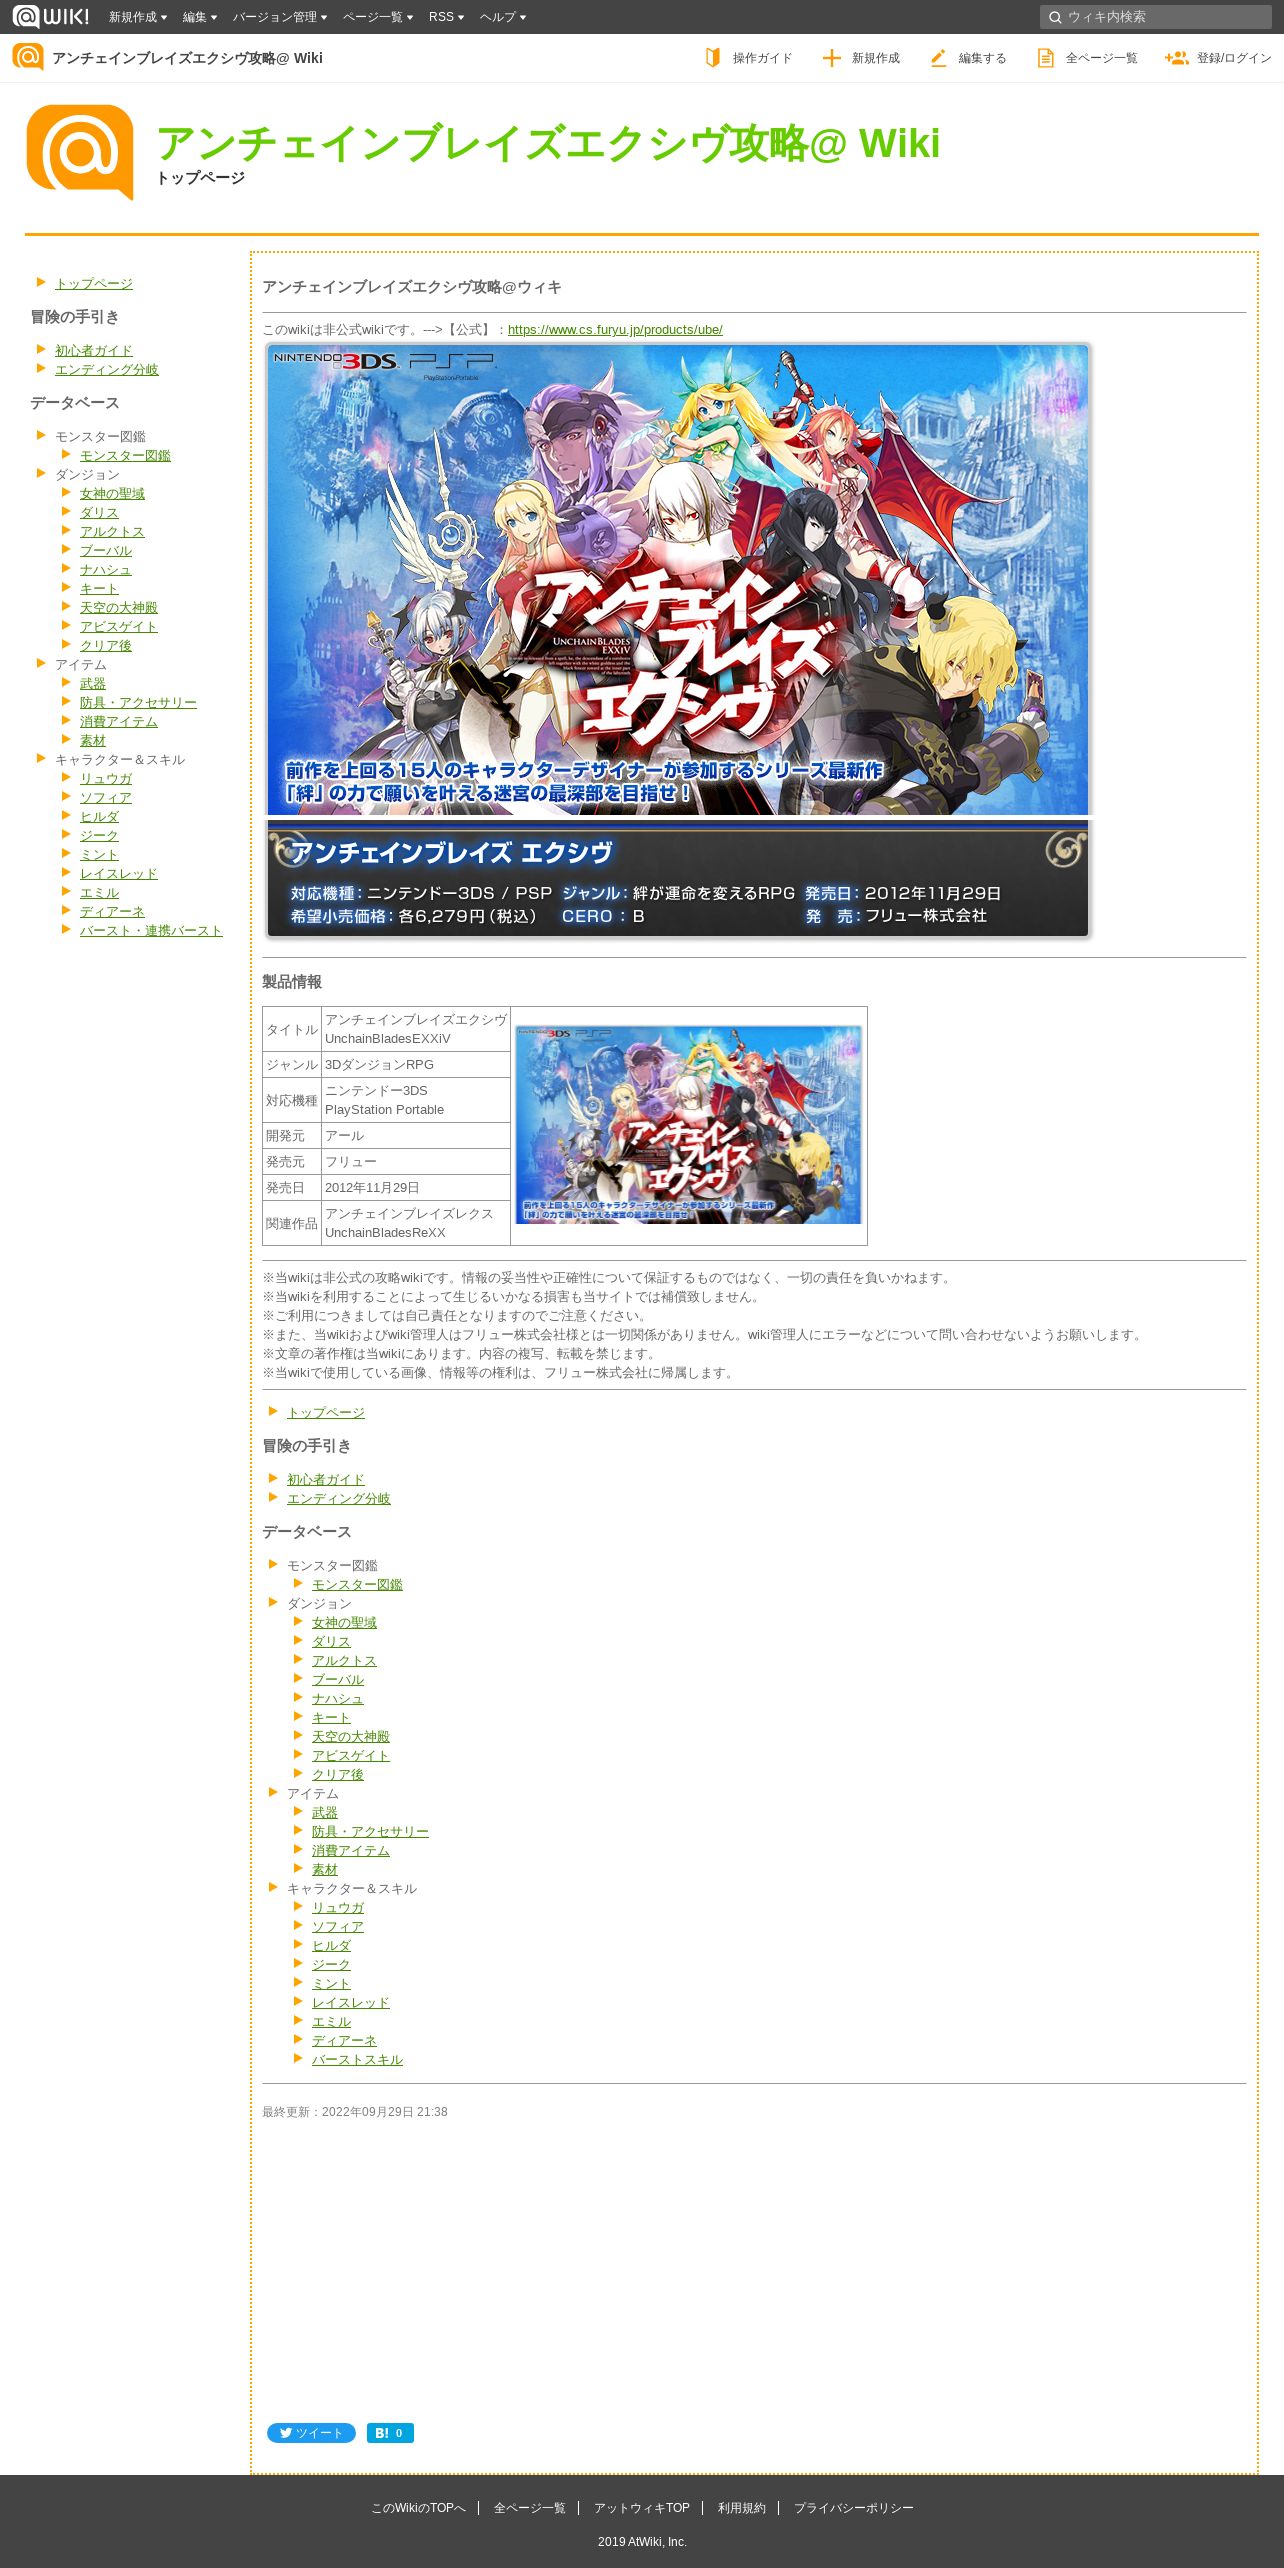
Task: Click the 操作ガイド book icon
Action: 712,58
